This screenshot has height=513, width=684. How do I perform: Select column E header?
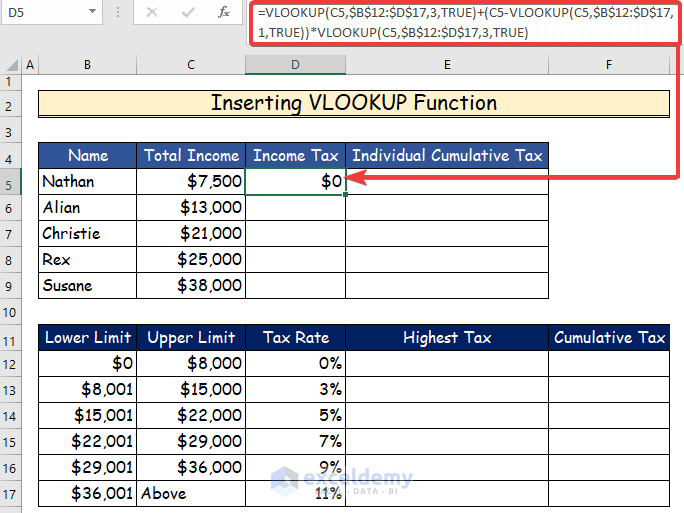(447, 65)
